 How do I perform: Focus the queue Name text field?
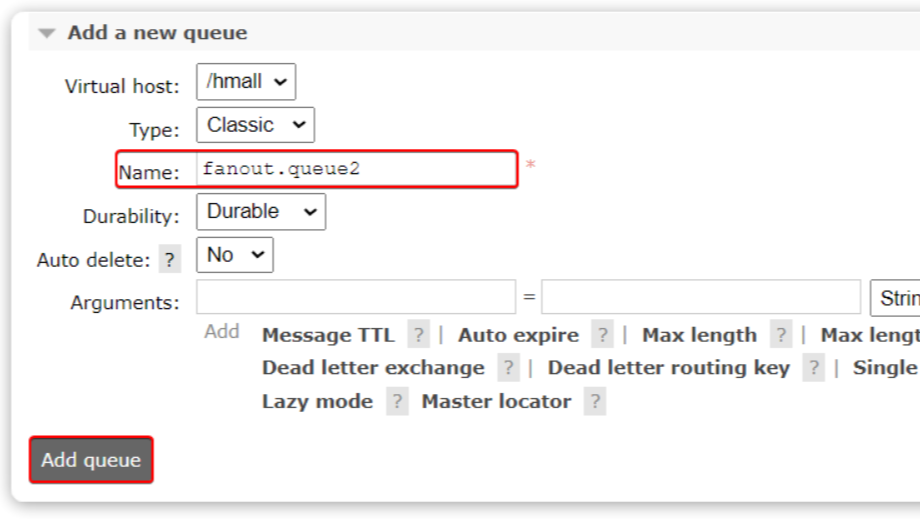point(357,169)
